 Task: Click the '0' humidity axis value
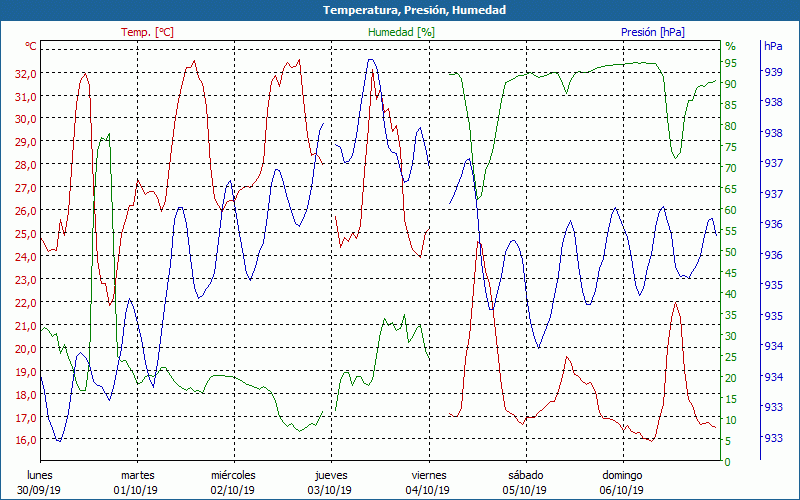click(728, 462)
